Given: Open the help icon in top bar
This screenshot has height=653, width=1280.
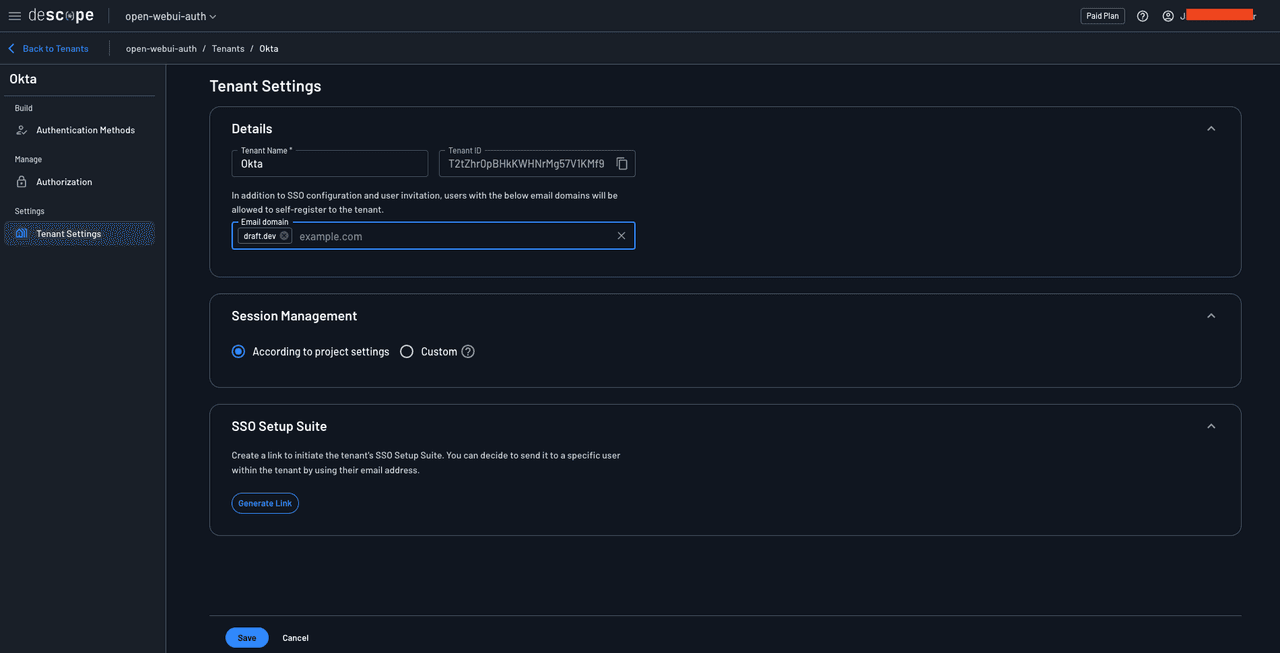Looking at the screenshot, I should click(1142, 16).
